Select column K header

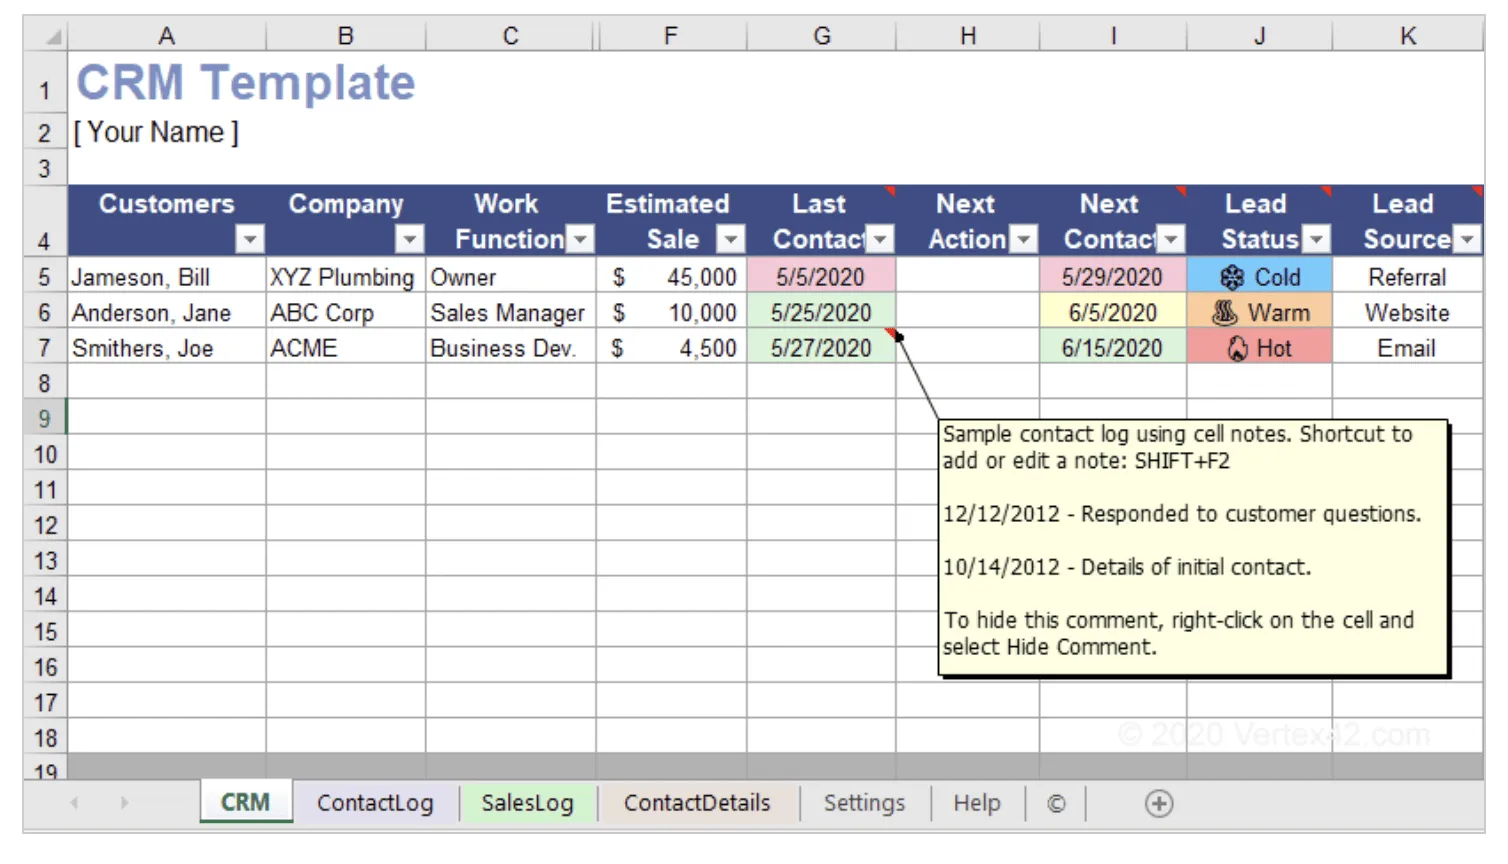[x=1408, y=36]
